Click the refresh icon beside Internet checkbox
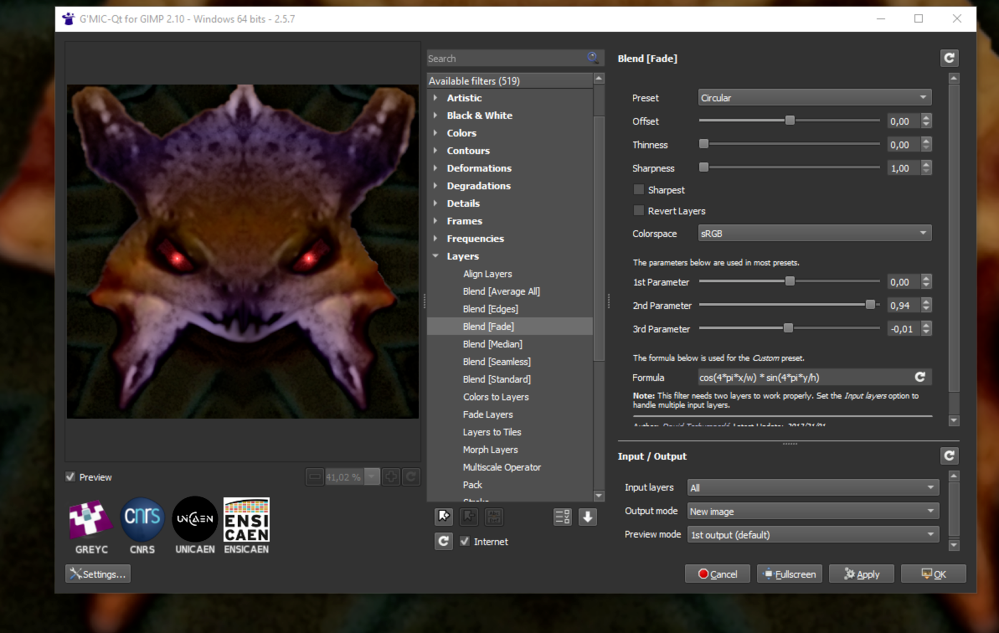 point(444,541)
